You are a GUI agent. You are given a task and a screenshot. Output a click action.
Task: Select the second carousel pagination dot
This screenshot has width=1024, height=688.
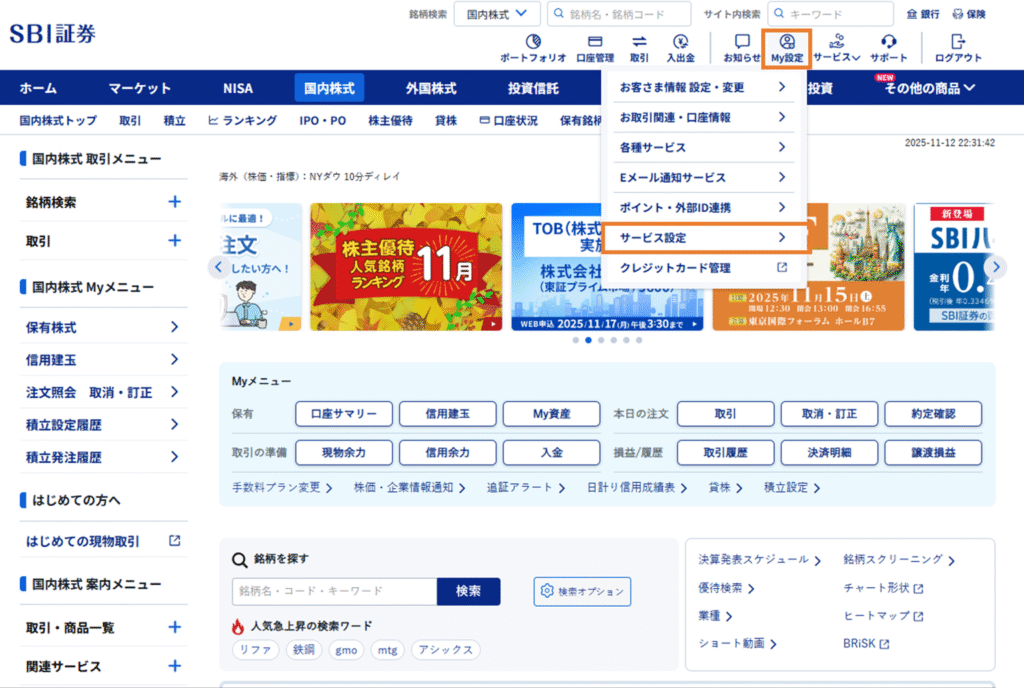pyautogui.click(x=588, y=340)
